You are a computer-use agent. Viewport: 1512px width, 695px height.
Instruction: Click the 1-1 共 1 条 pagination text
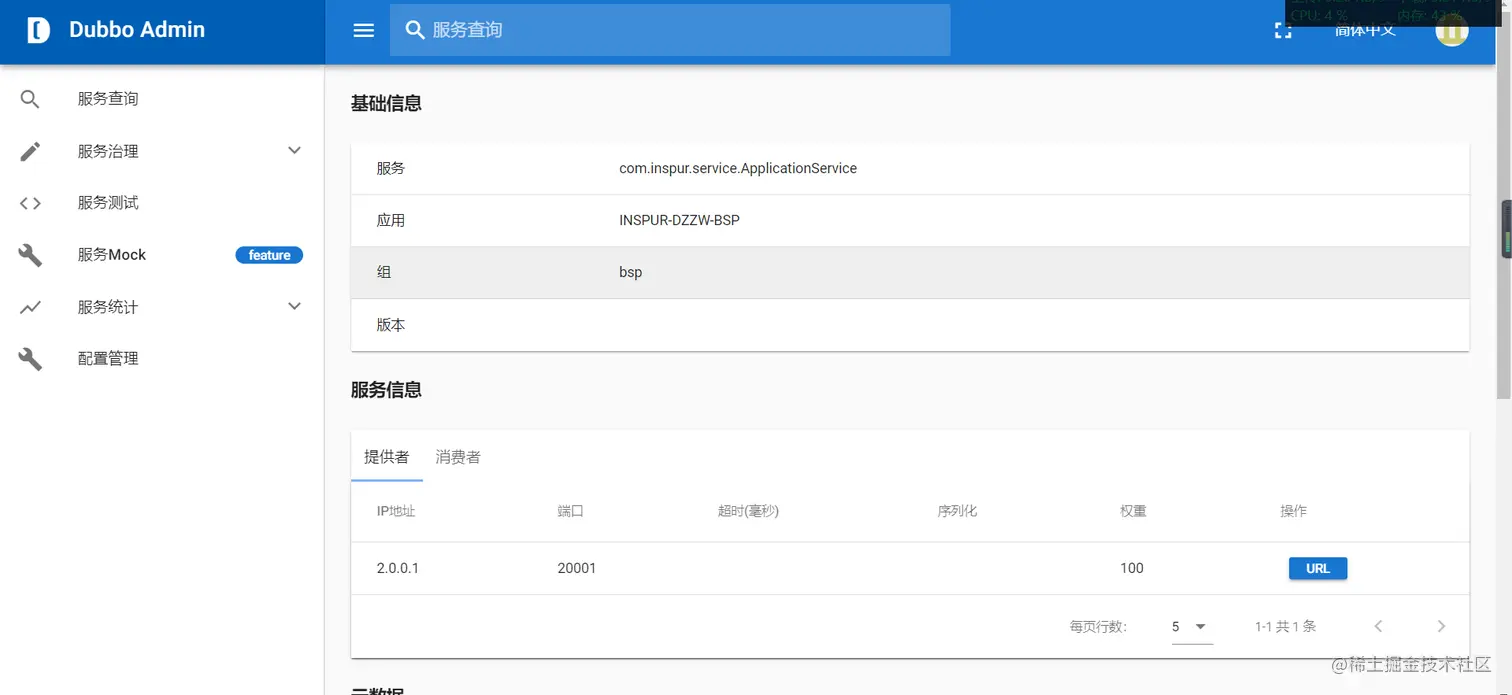tap(1286, 627)
